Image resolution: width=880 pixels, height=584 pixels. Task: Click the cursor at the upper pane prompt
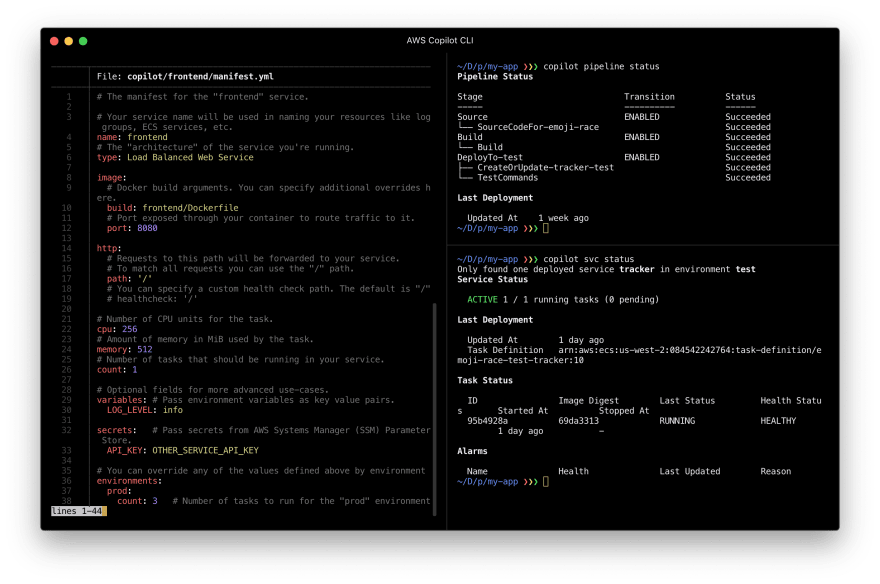click(x=546, y=228)
